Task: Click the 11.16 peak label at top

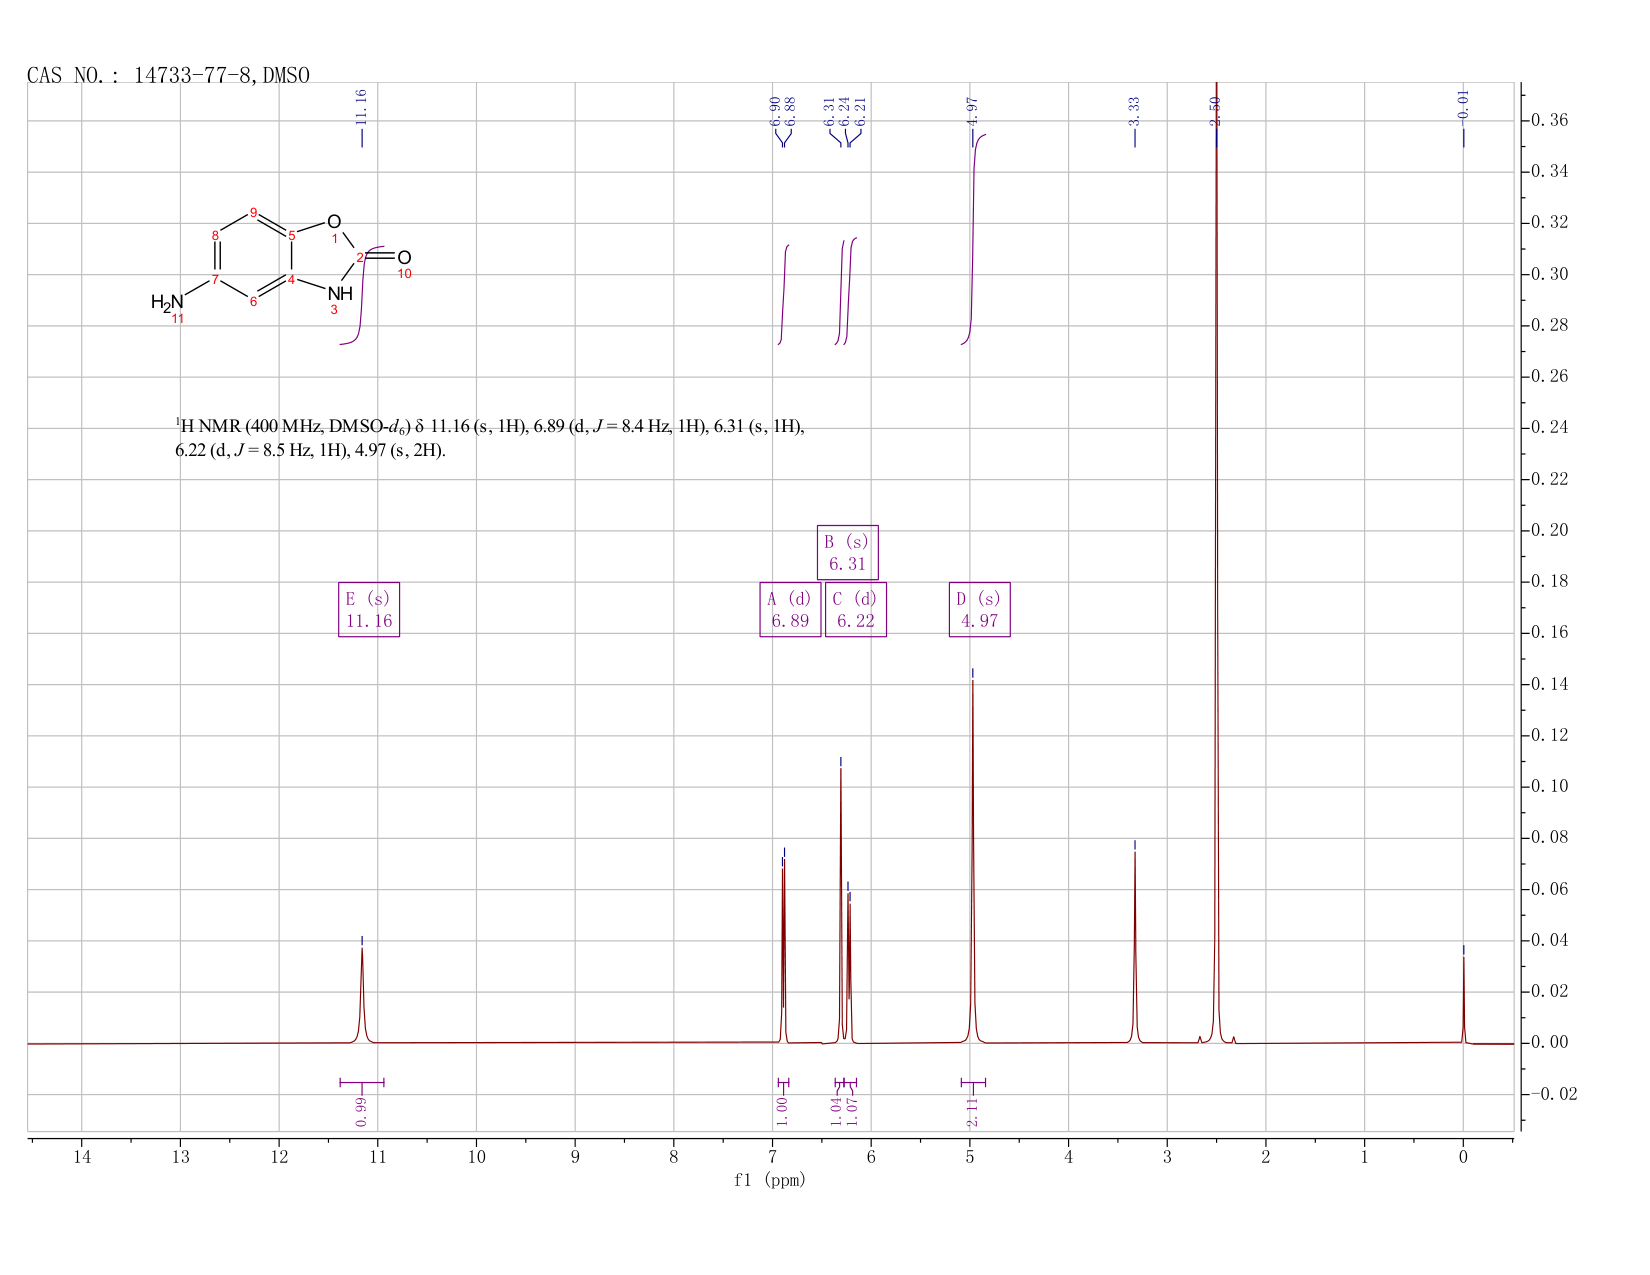Action: click(362, 107)
